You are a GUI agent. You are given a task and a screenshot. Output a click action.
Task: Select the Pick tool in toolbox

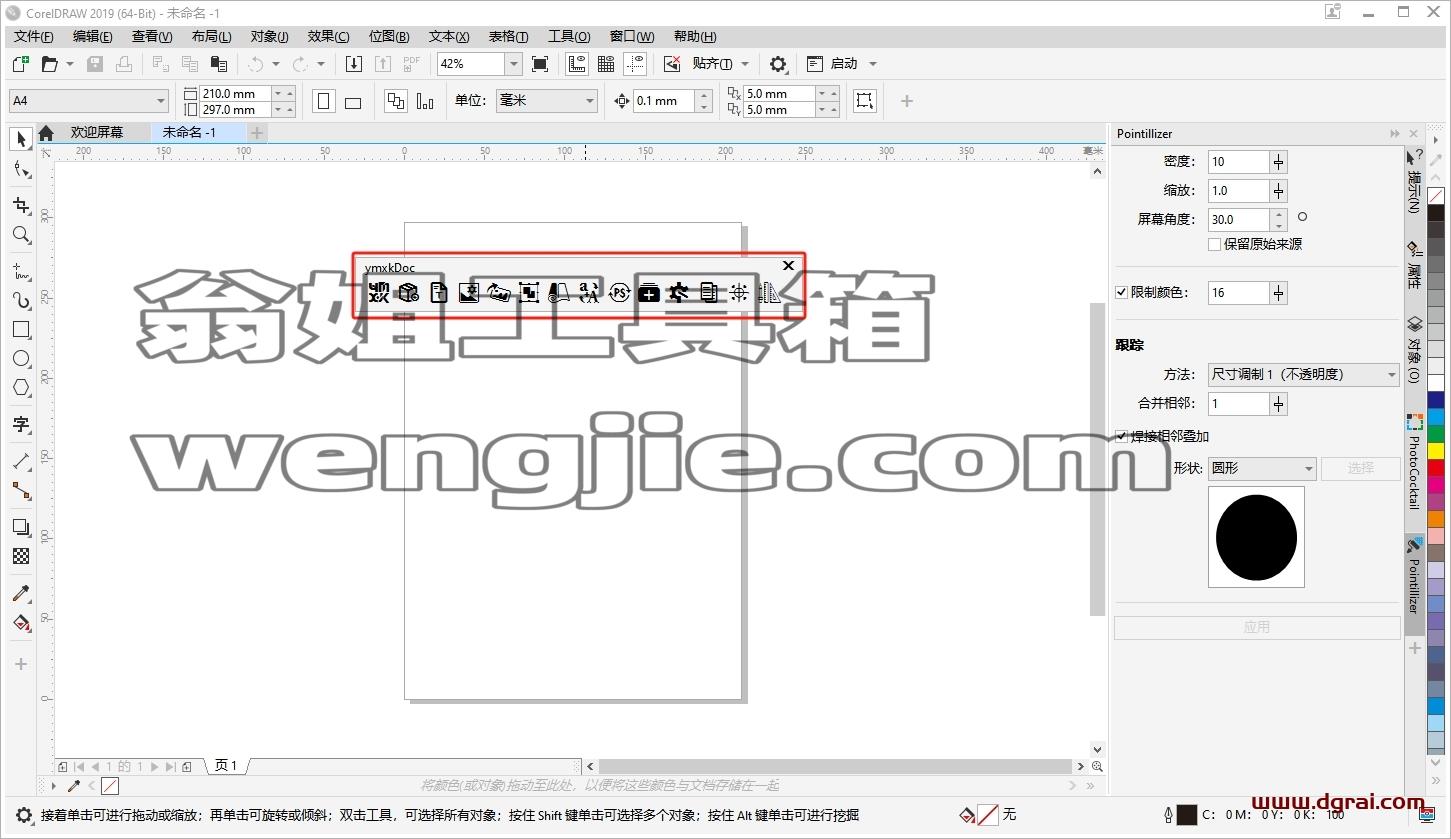20,139
